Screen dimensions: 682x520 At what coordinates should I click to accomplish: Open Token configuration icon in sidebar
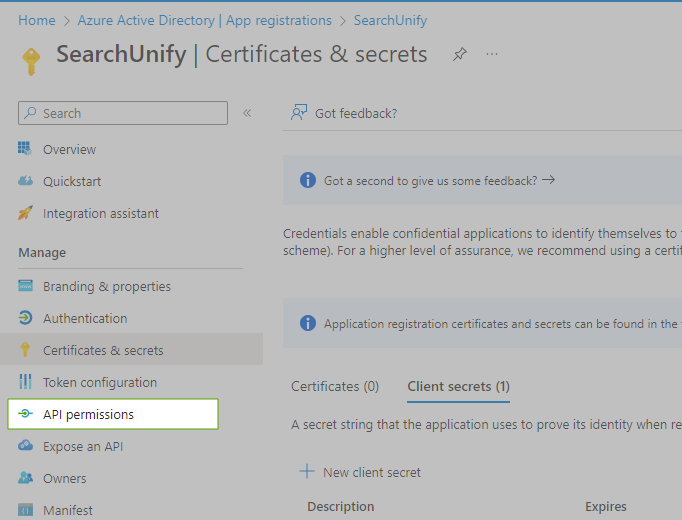tap(26, 382)
